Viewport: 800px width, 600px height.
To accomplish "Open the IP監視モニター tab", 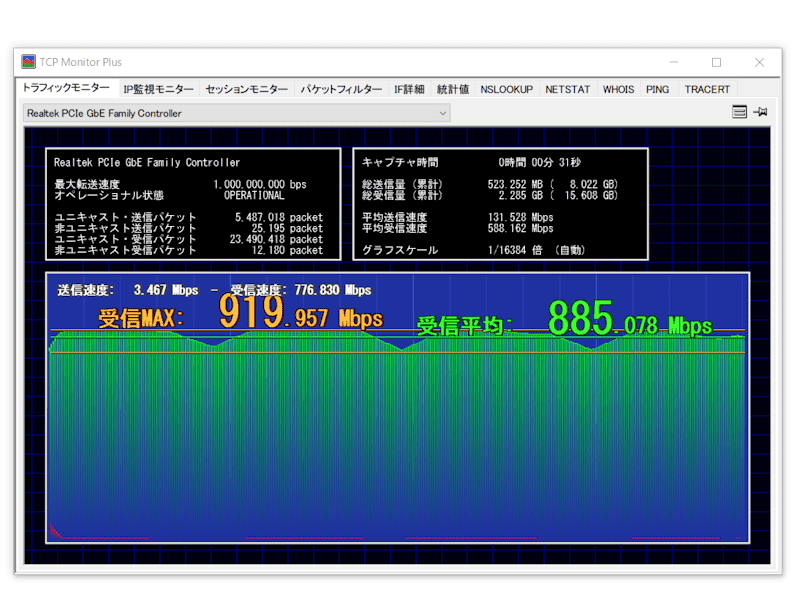I will click(x=158, y=89).
